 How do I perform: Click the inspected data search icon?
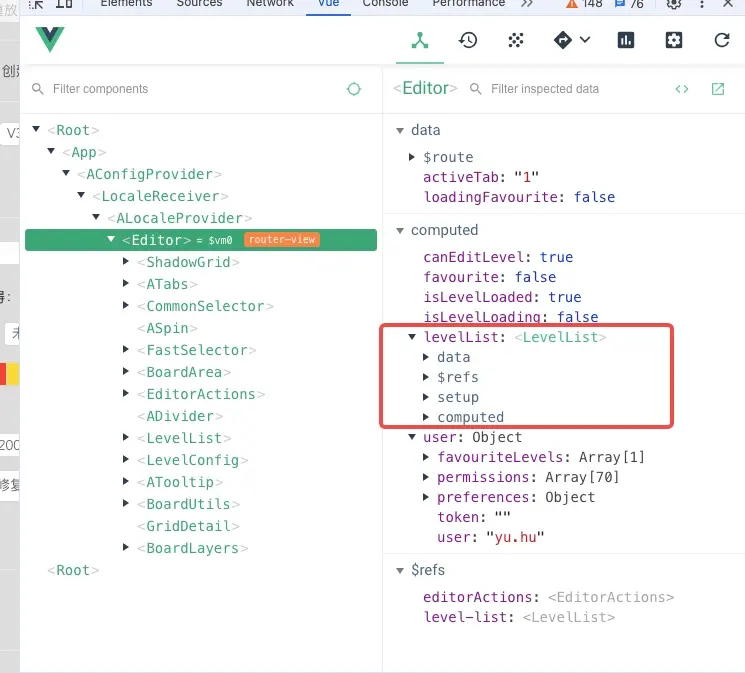click(x=475, y=89)
